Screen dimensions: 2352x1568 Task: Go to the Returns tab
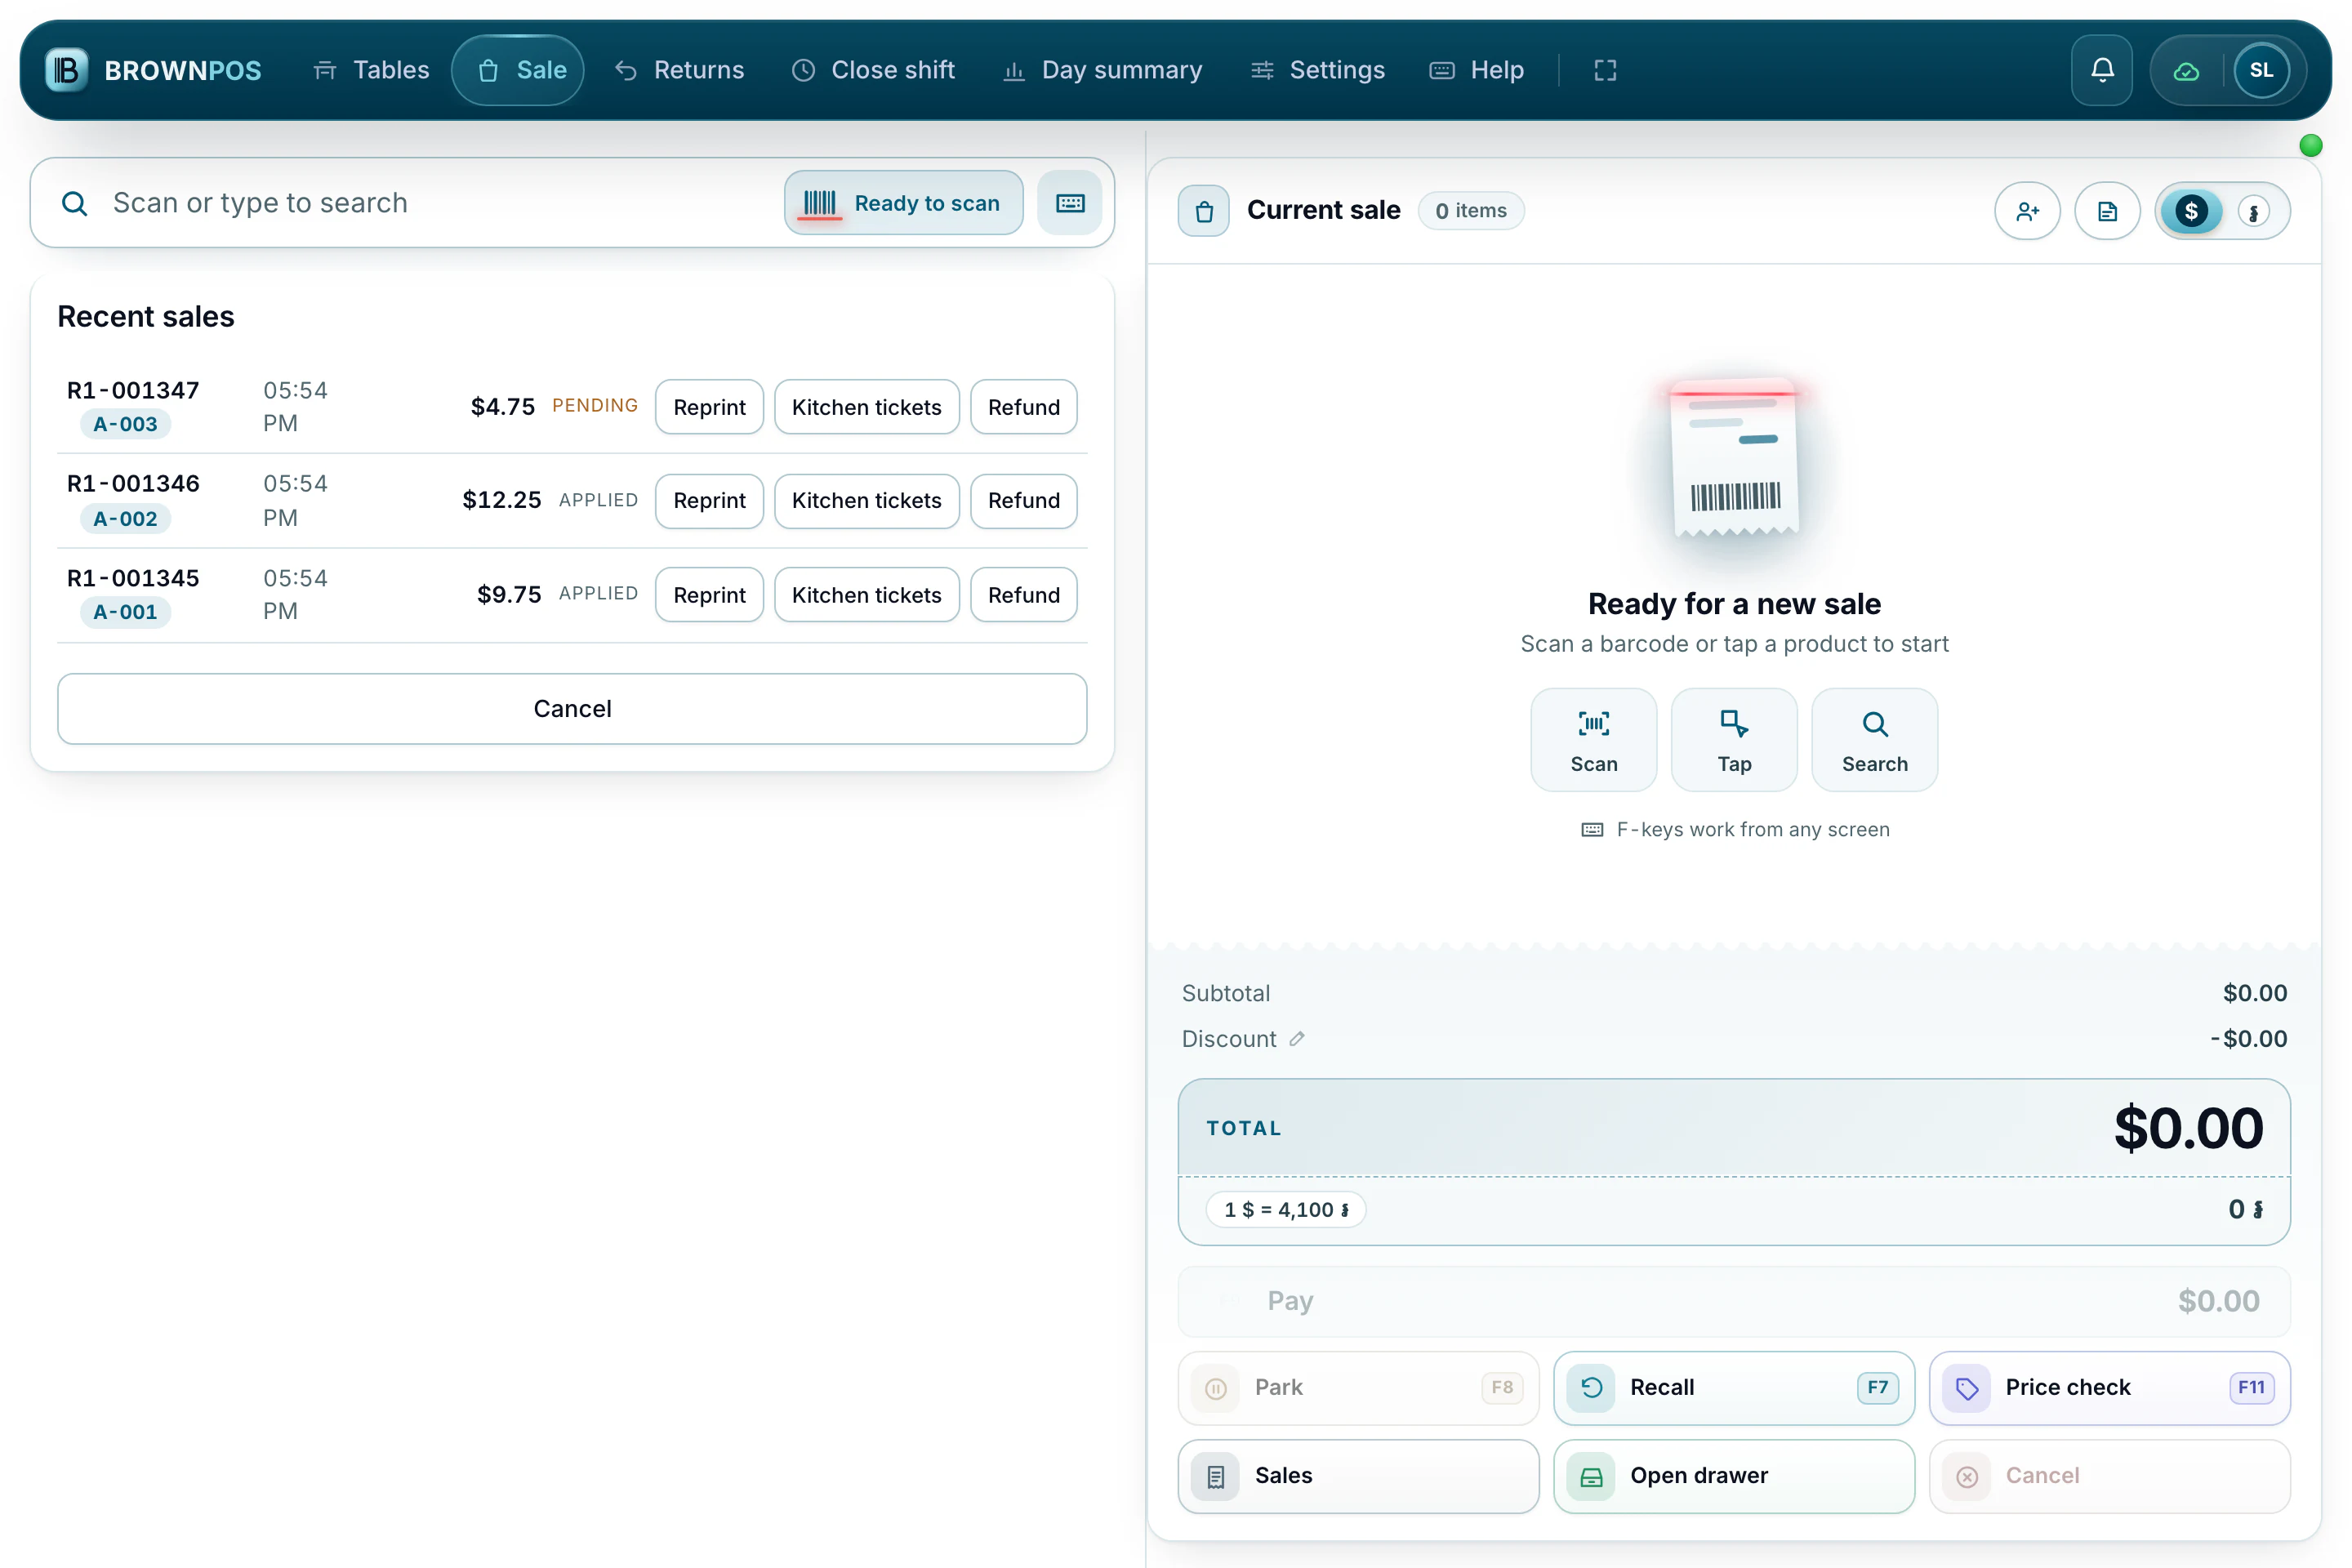[680, 70]
